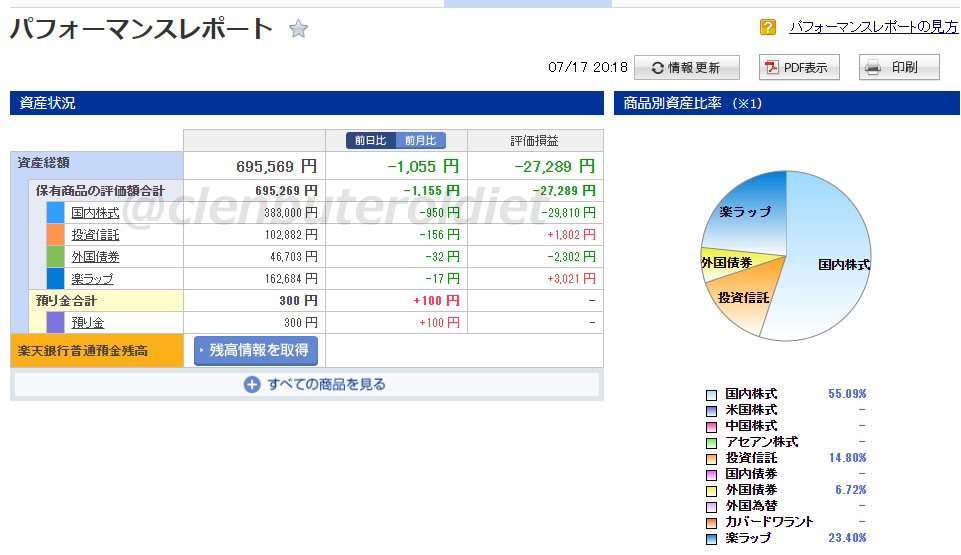Click legend swatch for 楽ラップ
The width and height of the screenshot is (961, 555).
712,539
